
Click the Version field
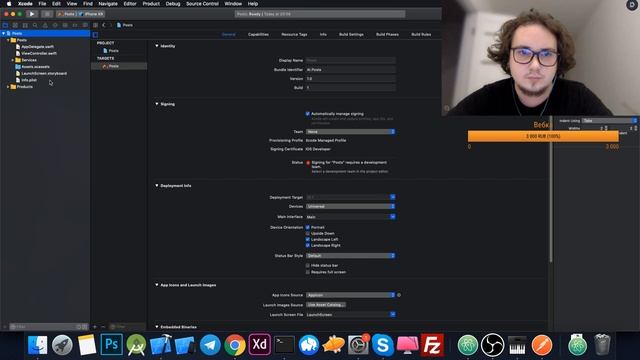[351, 79]
